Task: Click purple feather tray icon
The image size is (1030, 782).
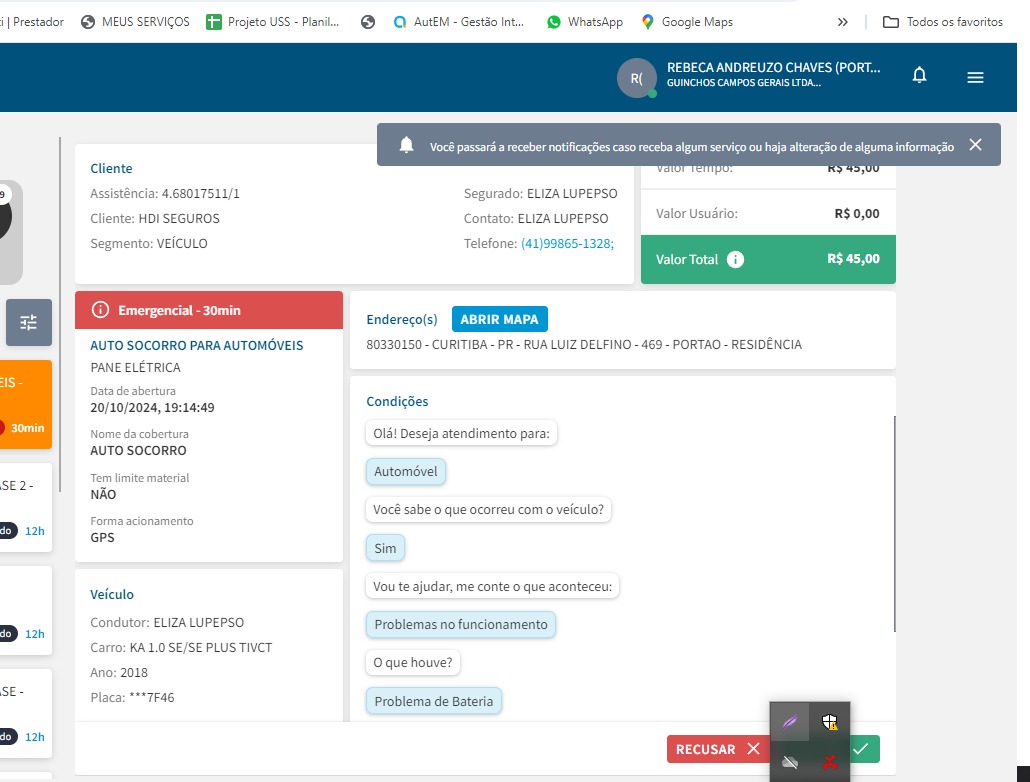Action: coord(790,722)
